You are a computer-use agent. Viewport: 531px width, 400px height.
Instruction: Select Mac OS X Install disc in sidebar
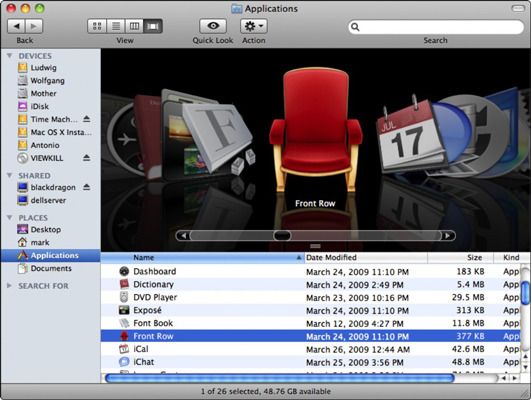54,132
